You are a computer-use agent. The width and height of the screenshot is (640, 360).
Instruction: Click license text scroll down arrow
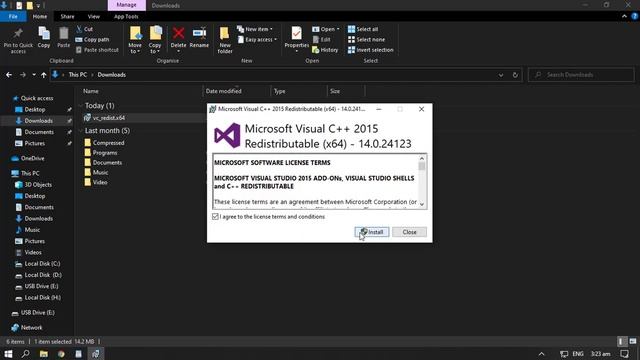coord(422,204)
